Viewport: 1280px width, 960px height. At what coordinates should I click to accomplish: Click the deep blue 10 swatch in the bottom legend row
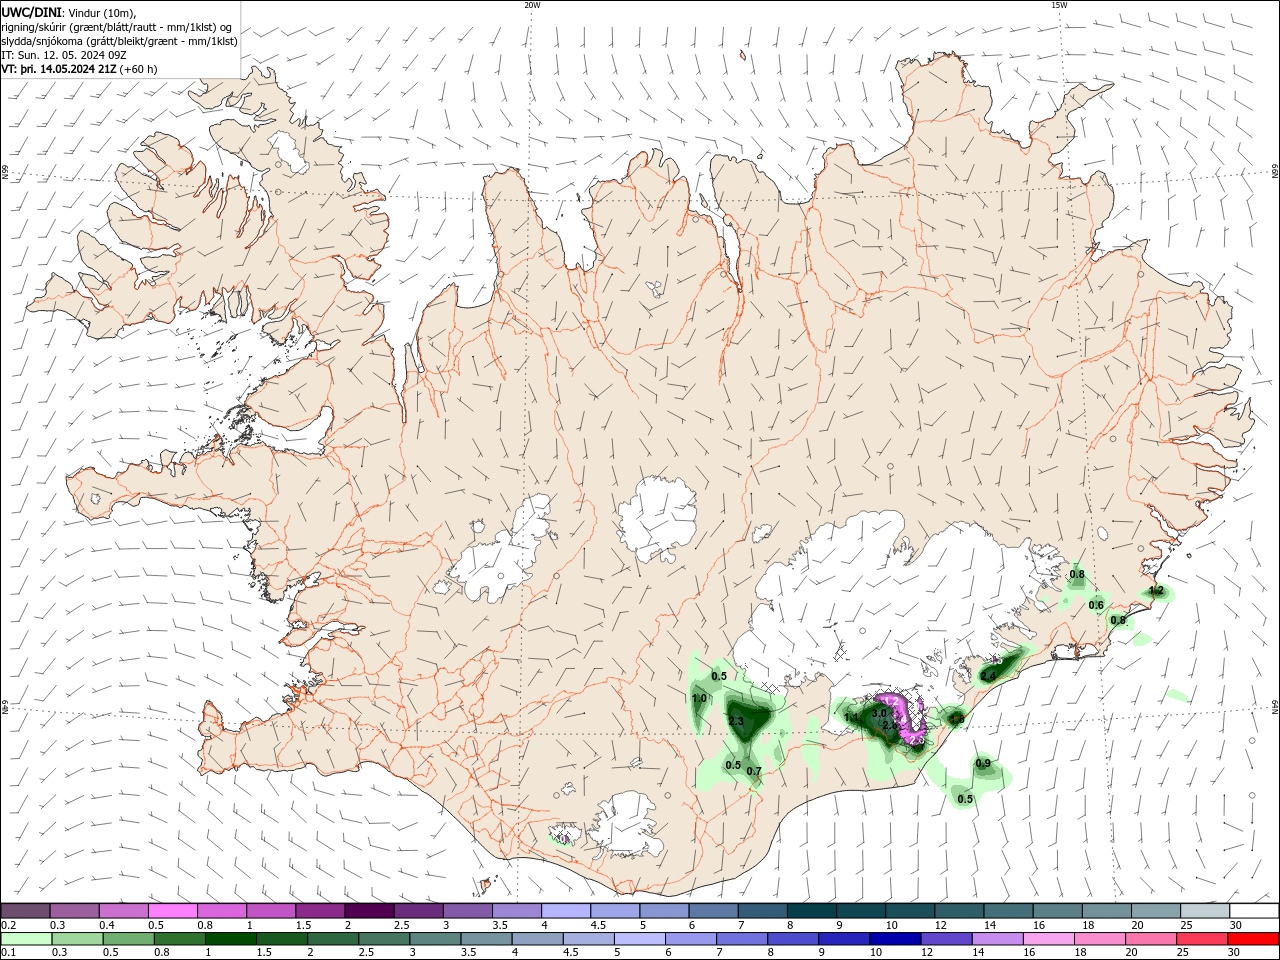[x=894, y=939]
